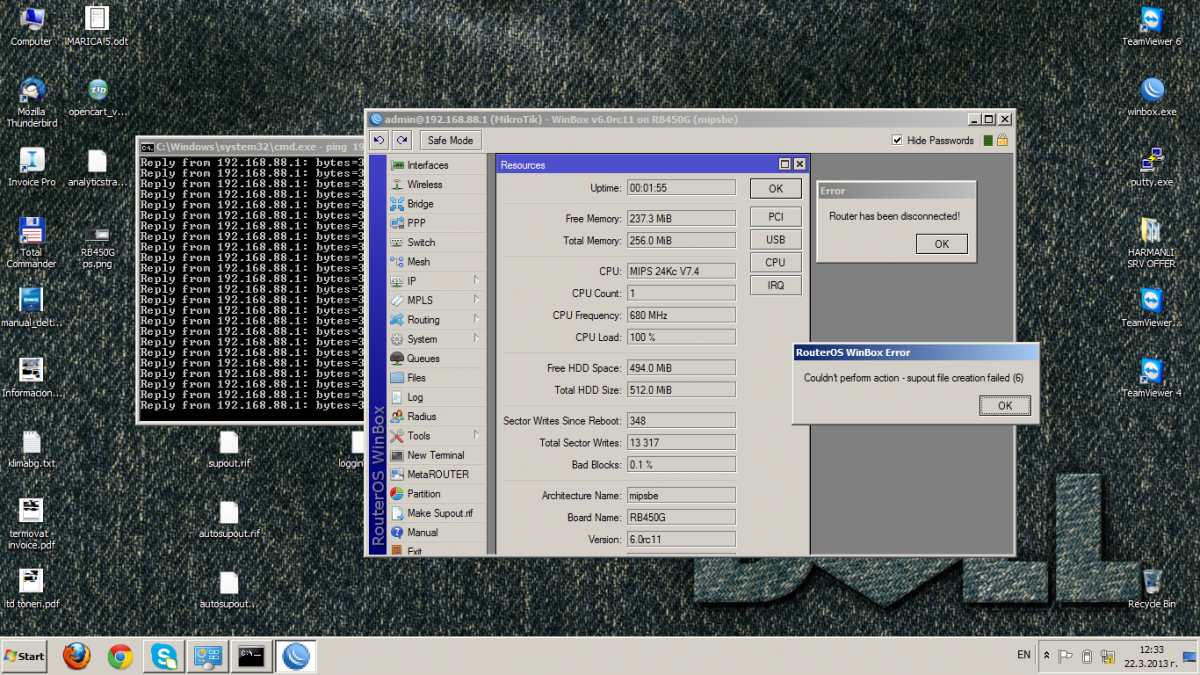Click the PCI button in Resources
Viewport: 1200px width, 675px height.
[x=776, y=216]
